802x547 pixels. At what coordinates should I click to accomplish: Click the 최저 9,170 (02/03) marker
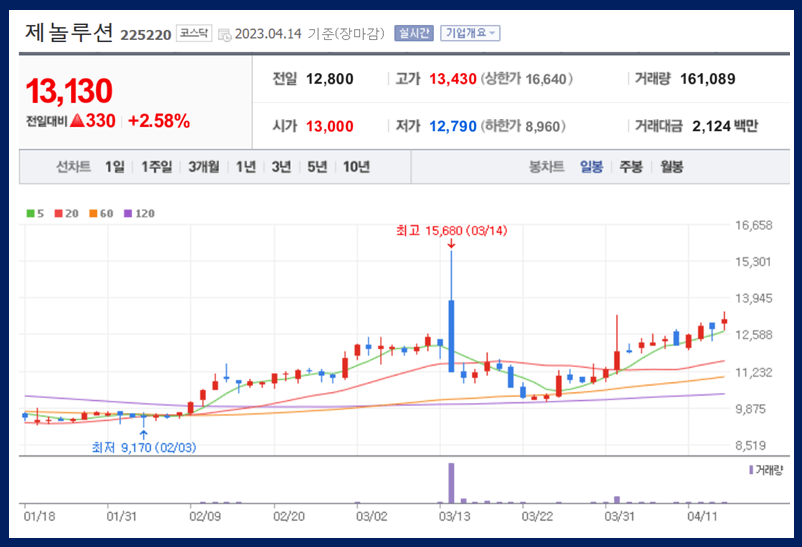(144, 448)
